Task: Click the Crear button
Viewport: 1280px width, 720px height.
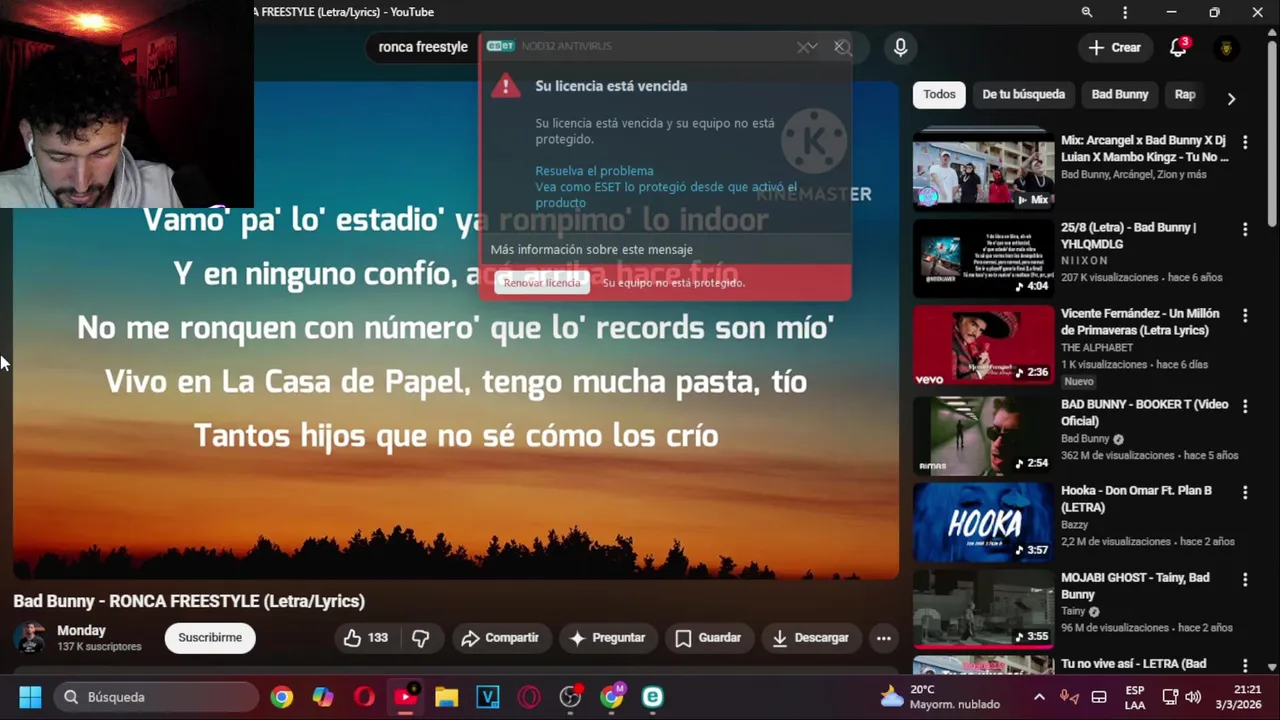Action: click(x=1114, y=47)
